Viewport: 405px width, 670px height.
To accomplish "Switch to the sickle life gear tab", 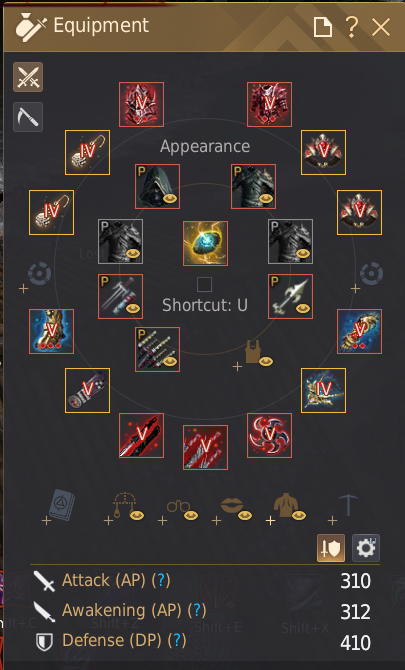I will click(28, 117).
